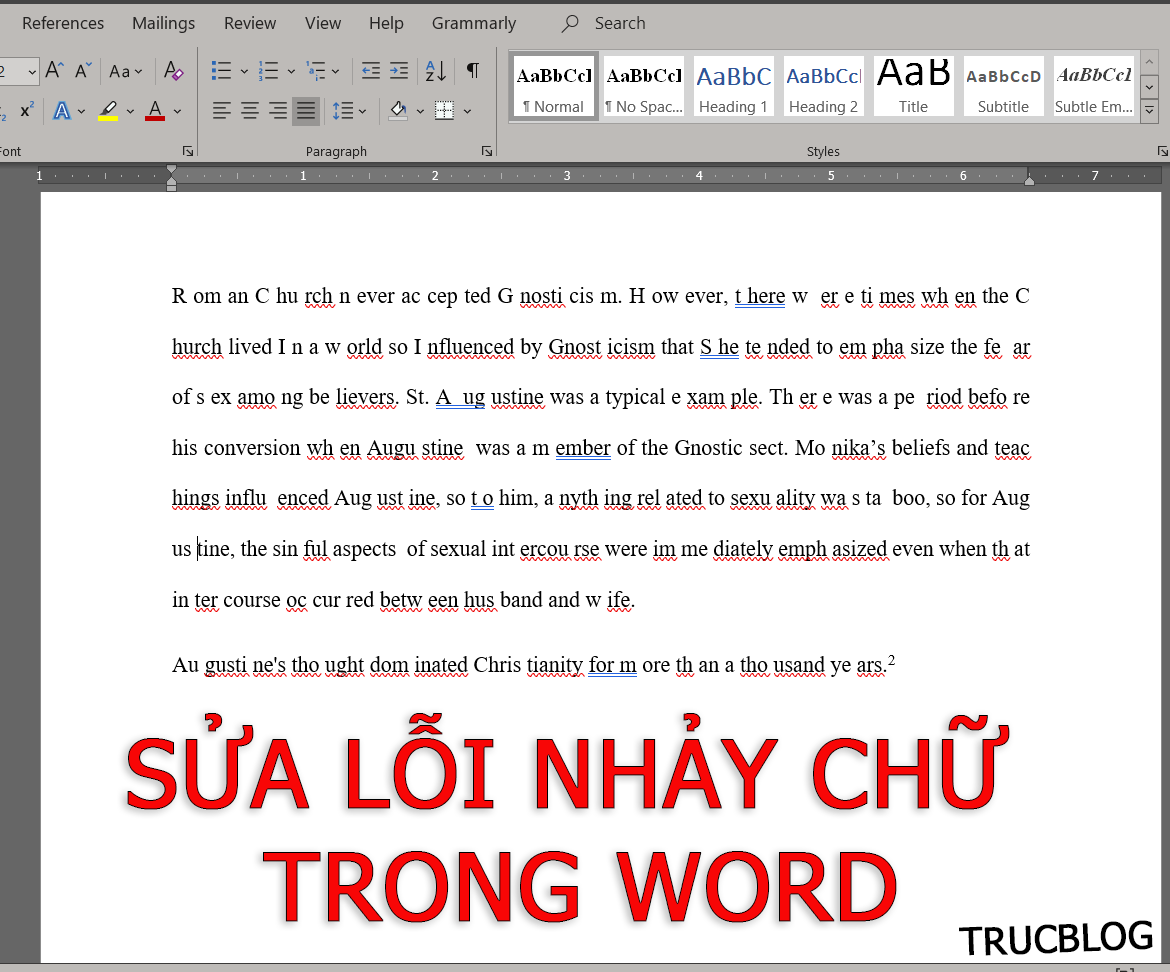Screen dimensions: 1170x972
Task: Switch to the Review tab
Action: [x=250, y=23]
